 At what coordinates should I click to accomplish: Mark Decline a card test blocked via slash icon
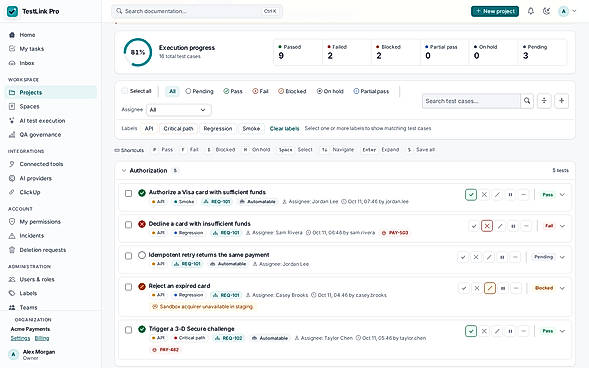pos(500,226)
